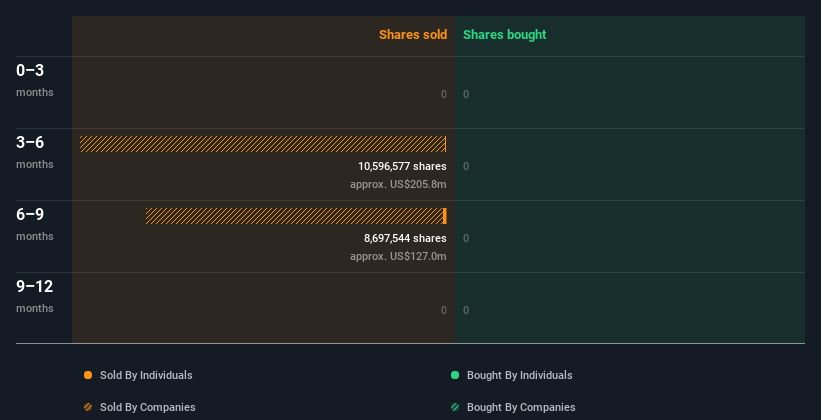Select the Shares bought column header
The width and height of the screenshot is (821, 420).
point(504,35)
